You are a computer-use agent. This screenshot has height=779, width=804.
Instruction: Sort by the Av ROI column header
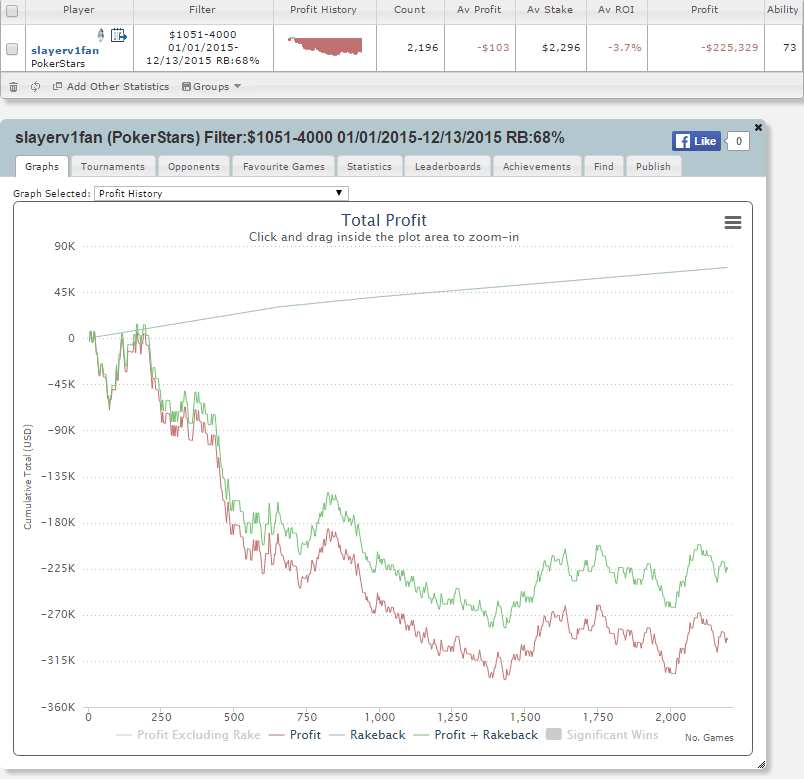[x=616, y=10]
